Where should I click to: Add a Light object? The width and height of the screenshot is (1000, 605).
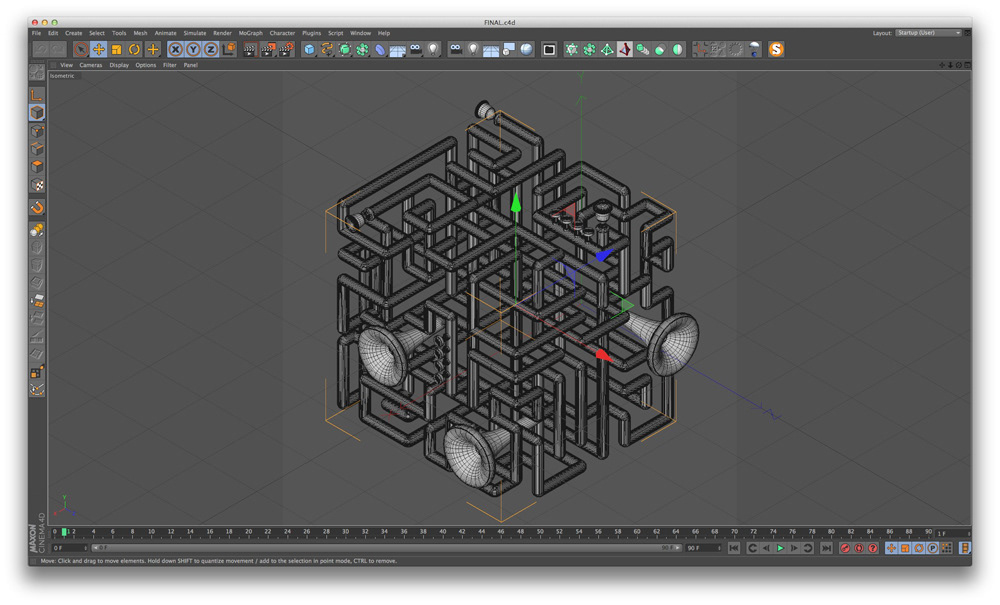[433, 49]
